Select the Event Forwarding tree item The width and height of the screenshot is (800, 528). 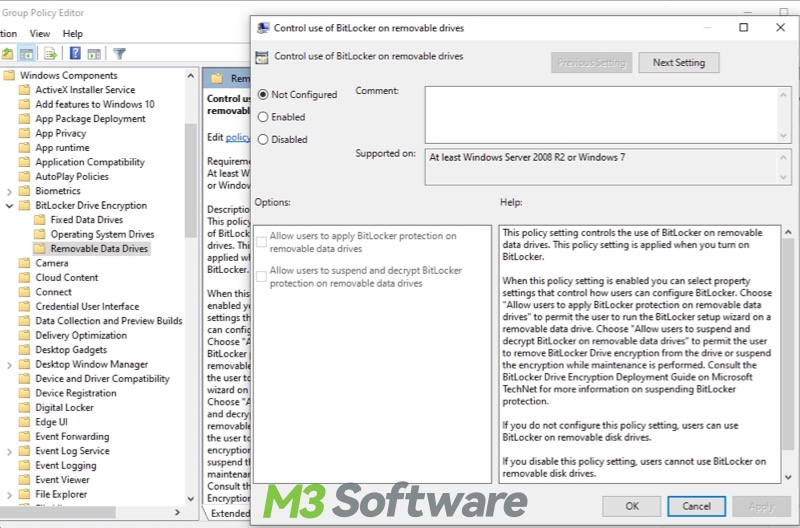pos(72,437)
